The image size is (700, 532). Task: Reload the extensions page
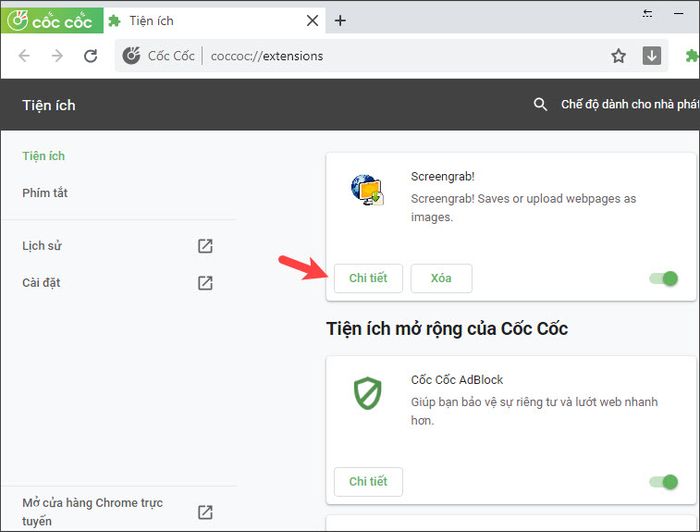pyautogui.click(x=91, y=56)
